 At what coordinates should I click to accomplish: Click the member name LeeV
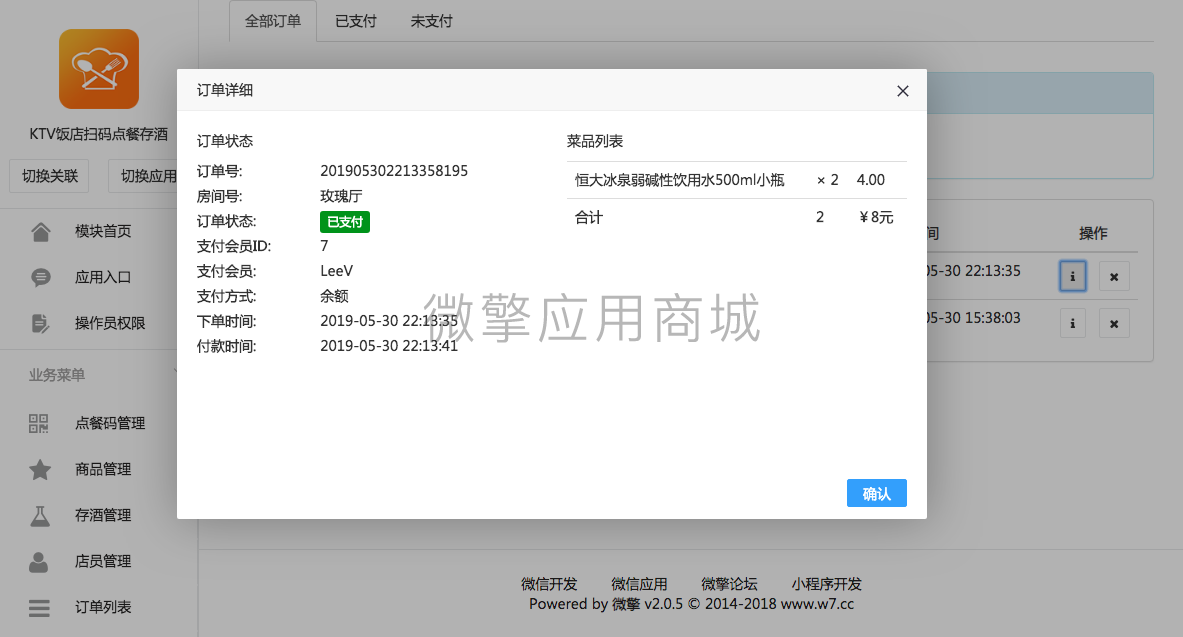[x=336, y=271]
